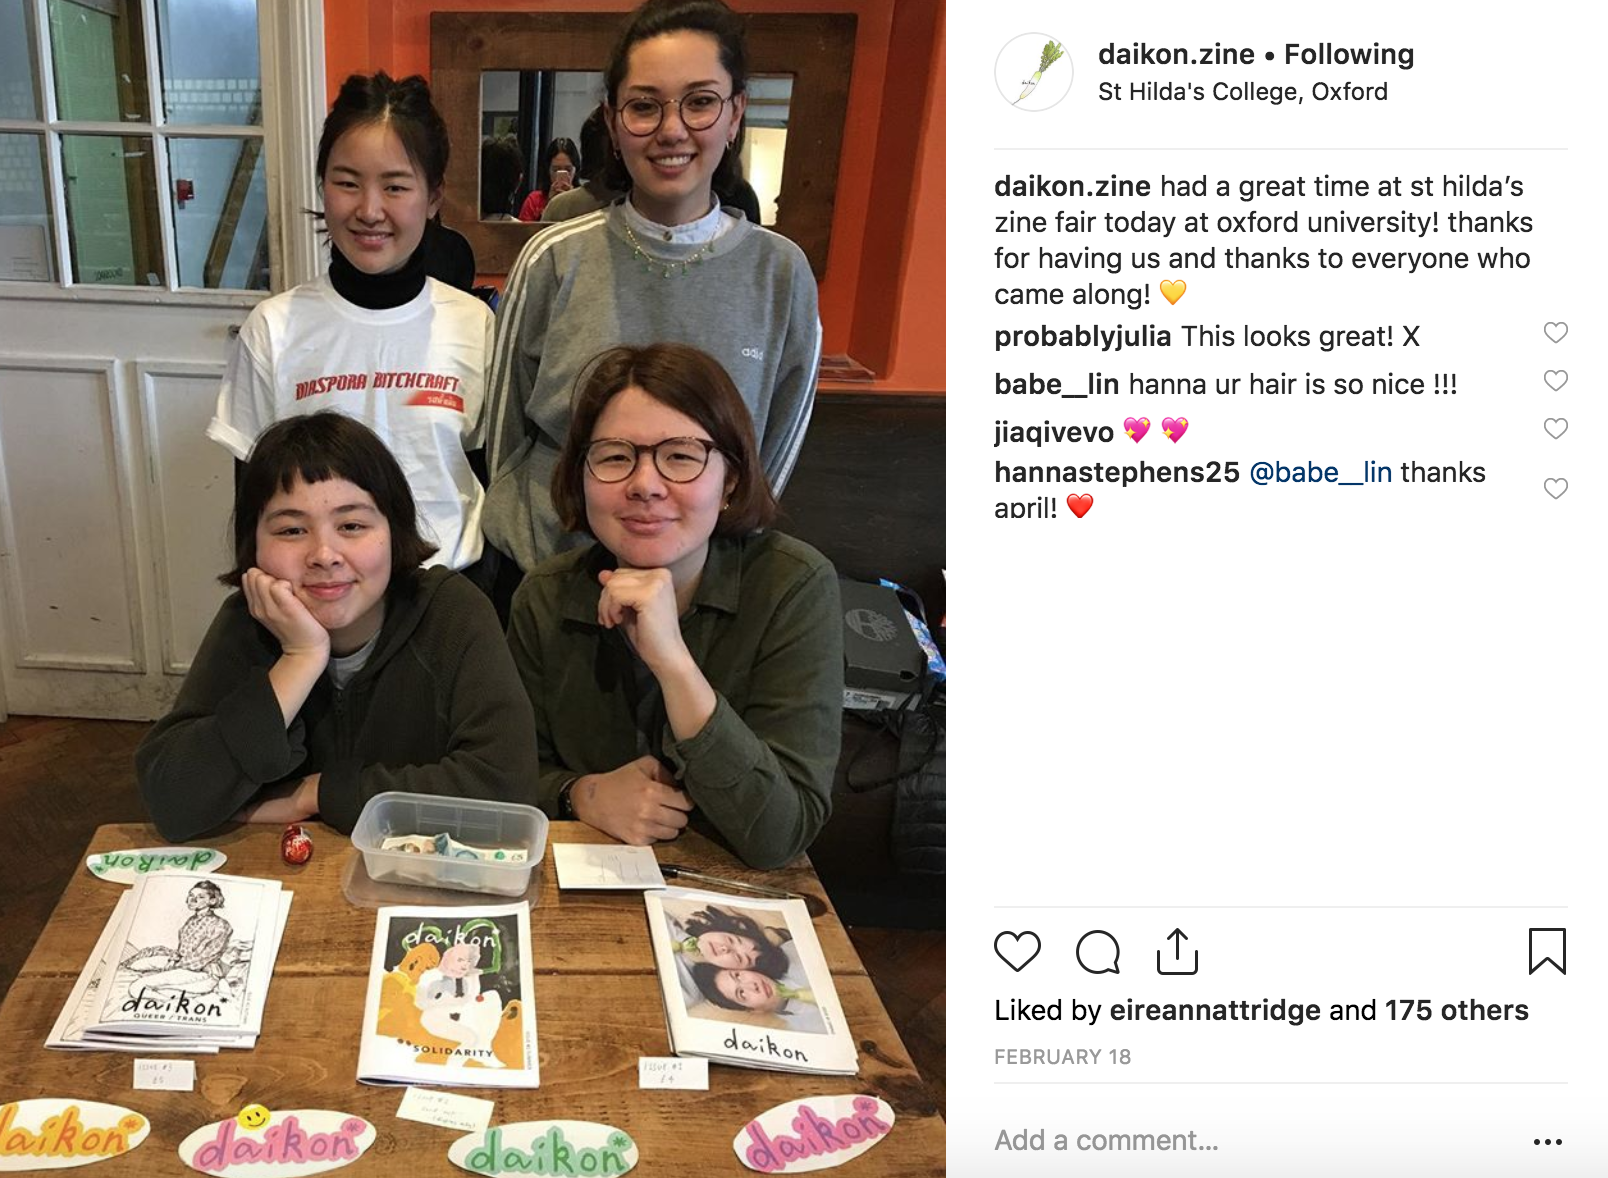Open comments via speech bubble icon
Screen dimensions: 1608x1178
coord(1097,951)
